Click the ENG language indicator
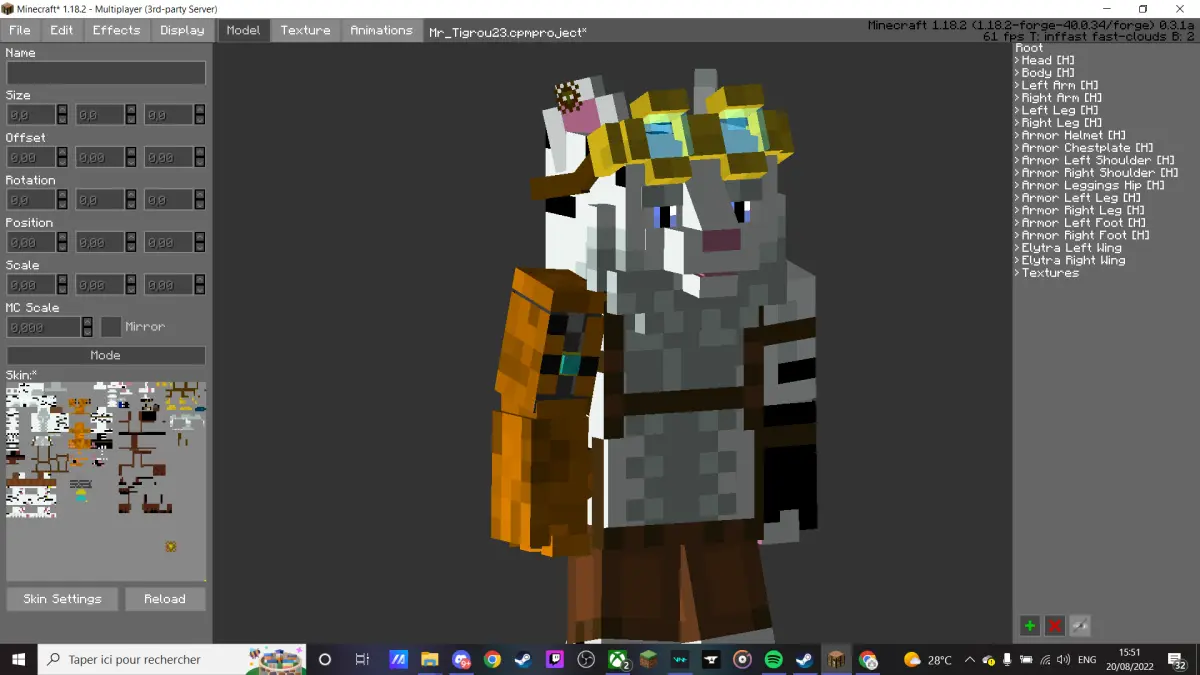This screenshot has width=1200, height=675. [x=1087, y=660]
